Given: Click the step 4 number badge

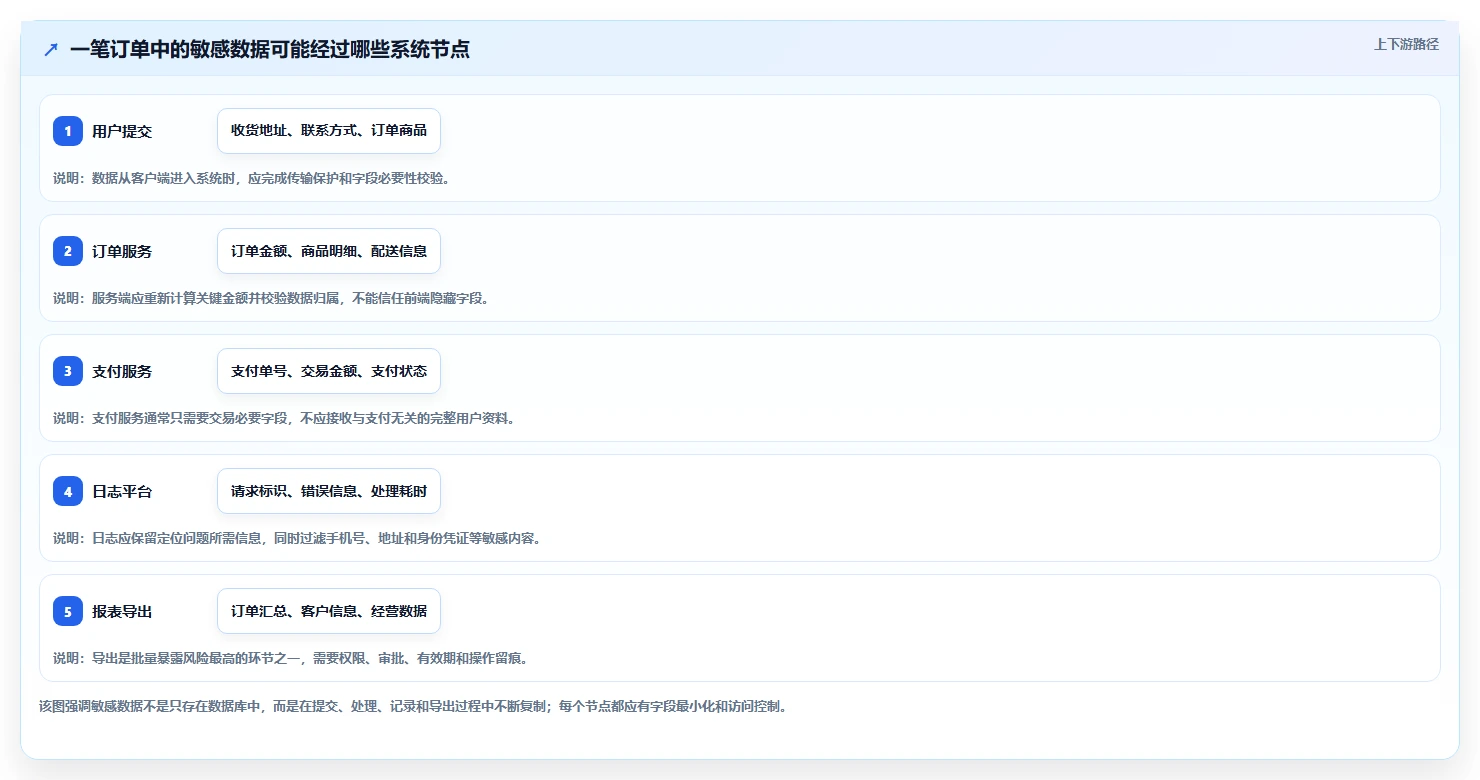Looking at the screenshot, I should tap(68, 491).
